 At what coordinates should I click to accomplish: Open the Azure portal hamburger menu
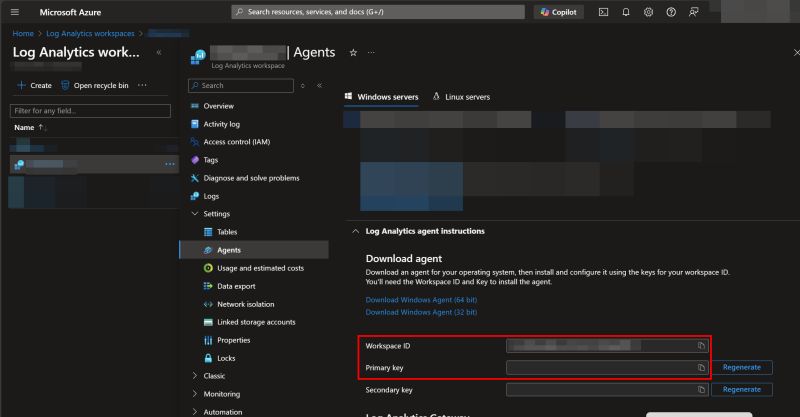(15, 12)
